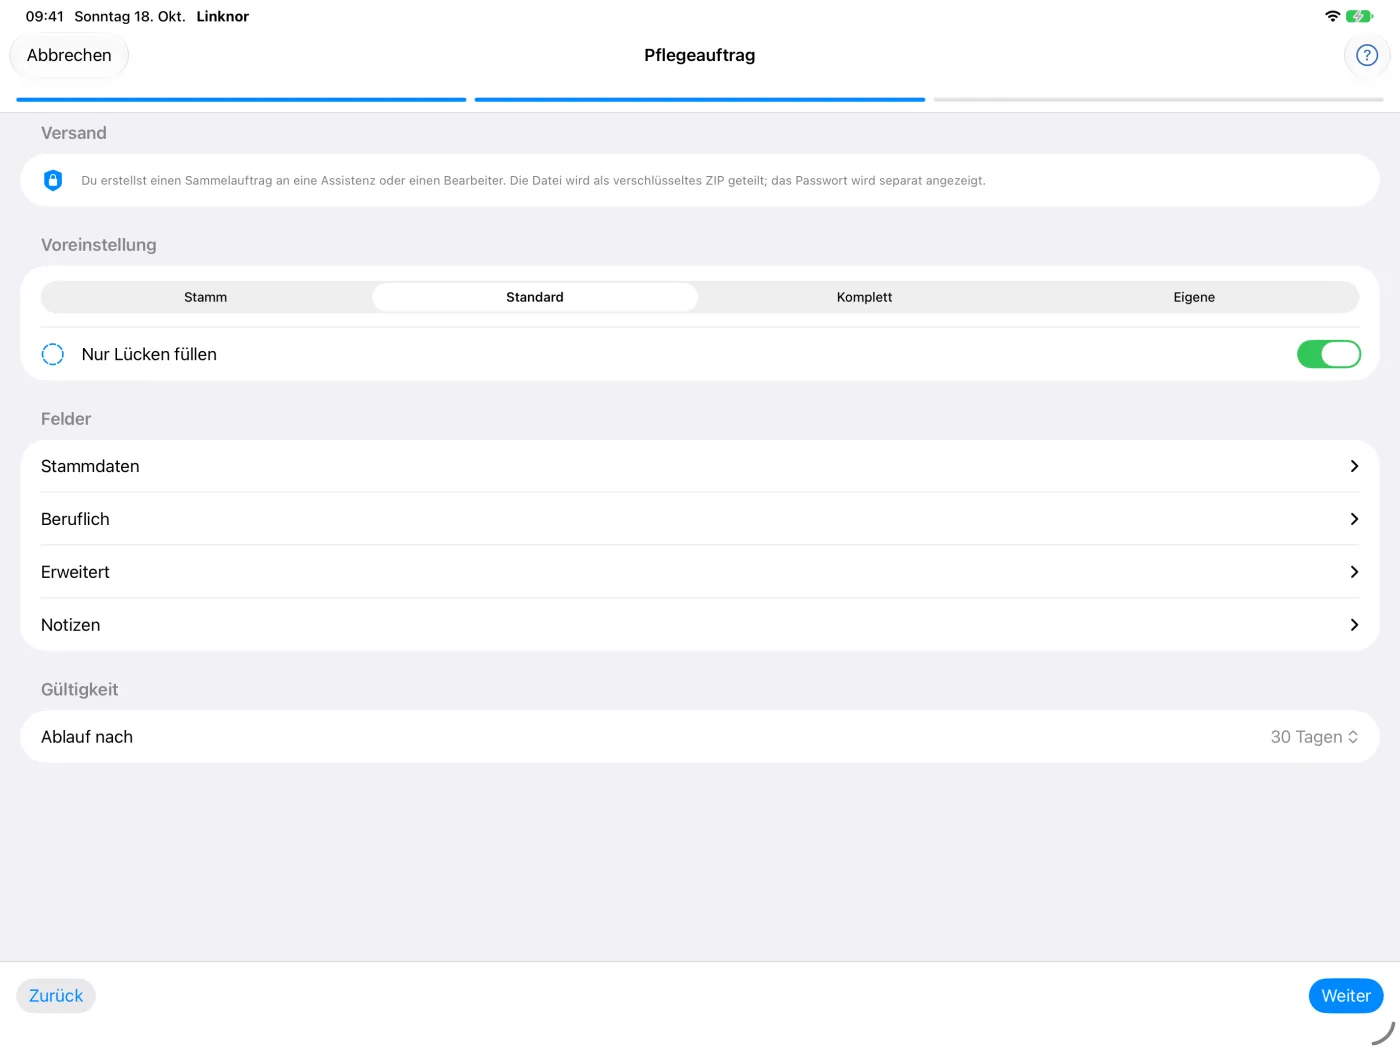Open the help question mark icon
The width and height of the screenshot is (1400, 1050).
click(1366, 55)
